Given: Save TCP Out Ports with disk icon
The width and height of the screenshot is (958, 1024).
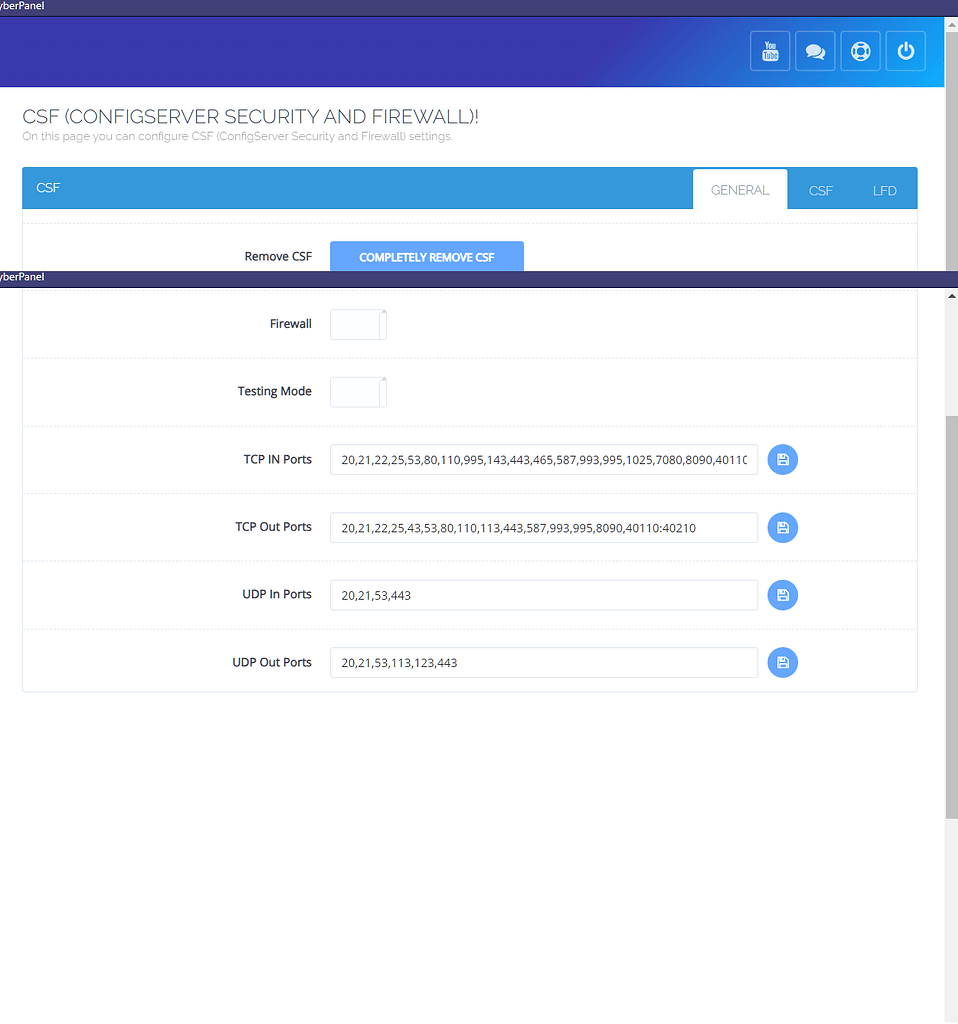Looking at the screenshot, I should point(782,528).
